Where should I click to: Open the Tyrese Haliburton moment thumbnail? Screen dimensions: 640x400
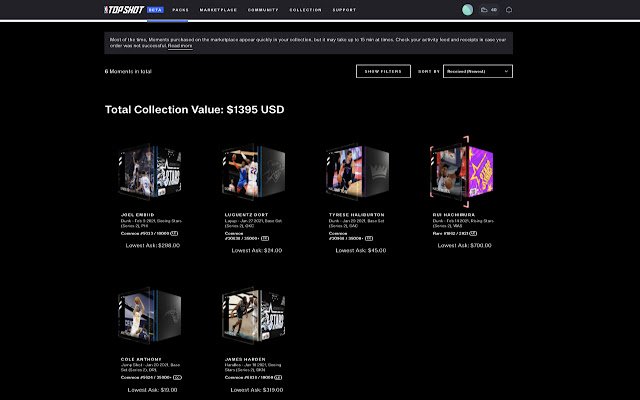pos(358,172)
